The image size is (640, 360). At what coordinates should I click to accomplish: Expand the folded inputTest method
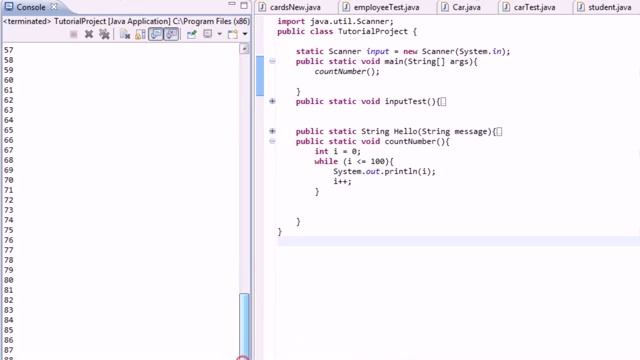(272, 101)
